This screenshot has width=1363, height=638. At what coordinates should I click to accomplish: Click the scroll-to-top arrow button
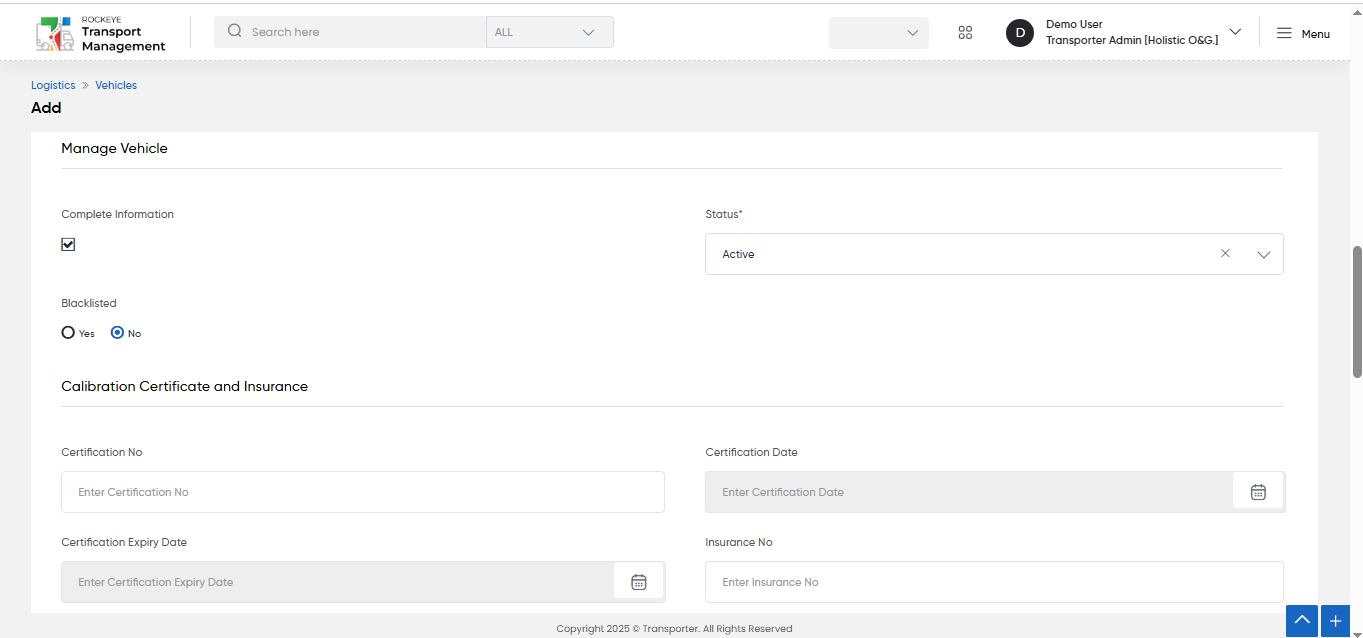pyautogui.click(x=1302, y=620)
